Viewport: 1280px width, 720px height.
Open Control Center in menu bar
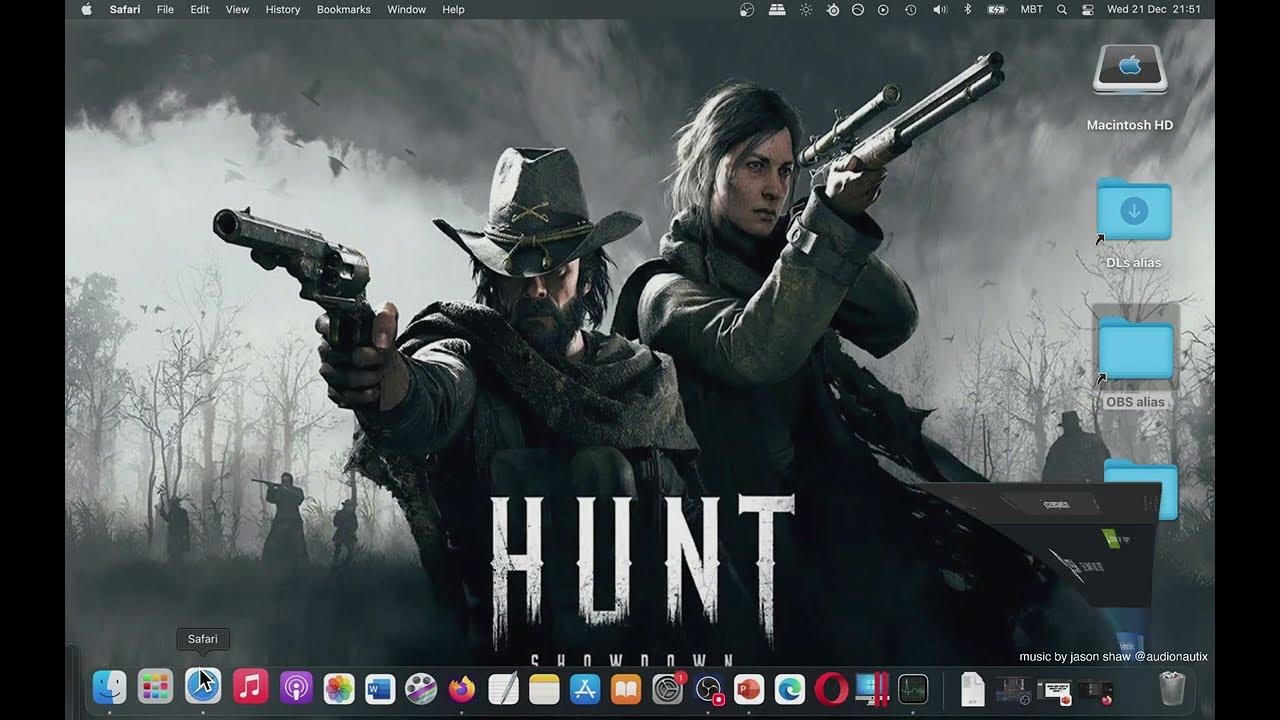1088,9
